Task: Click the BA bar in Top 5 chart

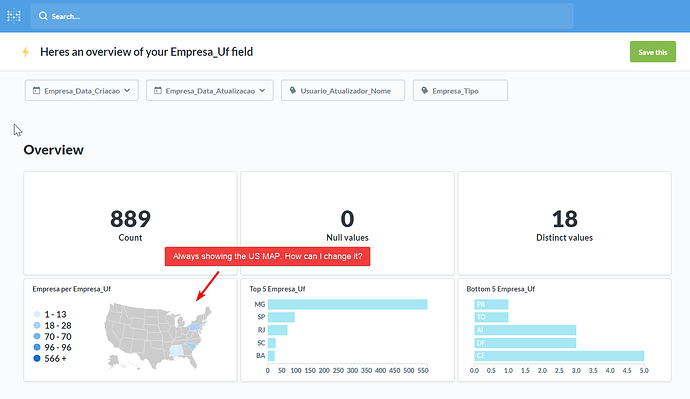Action: (271, 355)
